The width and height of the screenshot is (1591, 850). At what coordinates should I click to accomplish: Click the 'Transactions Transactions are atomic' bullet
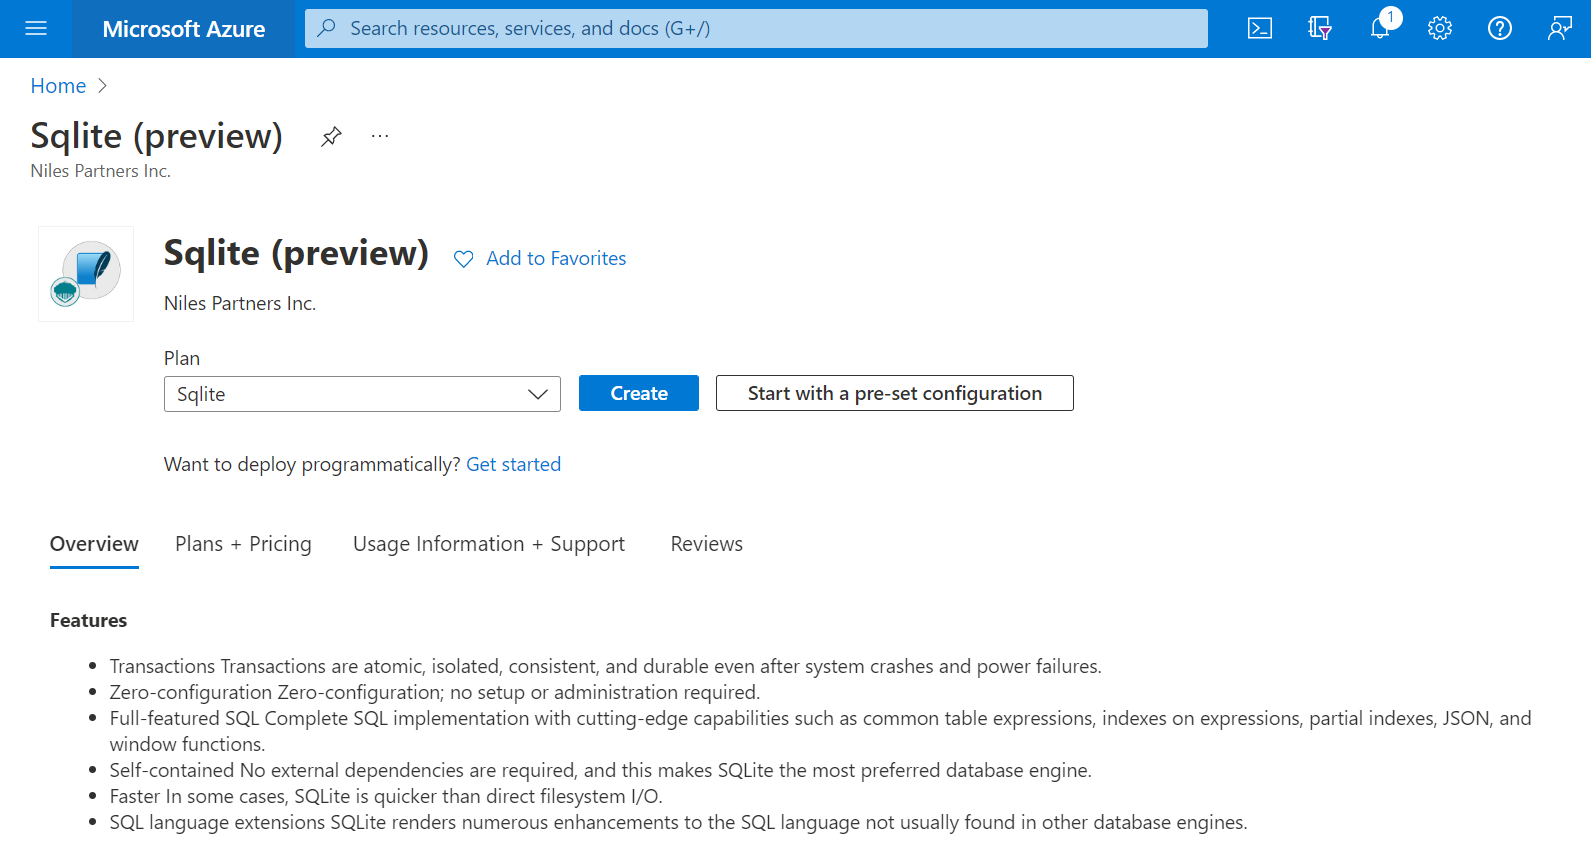(x=606, y=666)
